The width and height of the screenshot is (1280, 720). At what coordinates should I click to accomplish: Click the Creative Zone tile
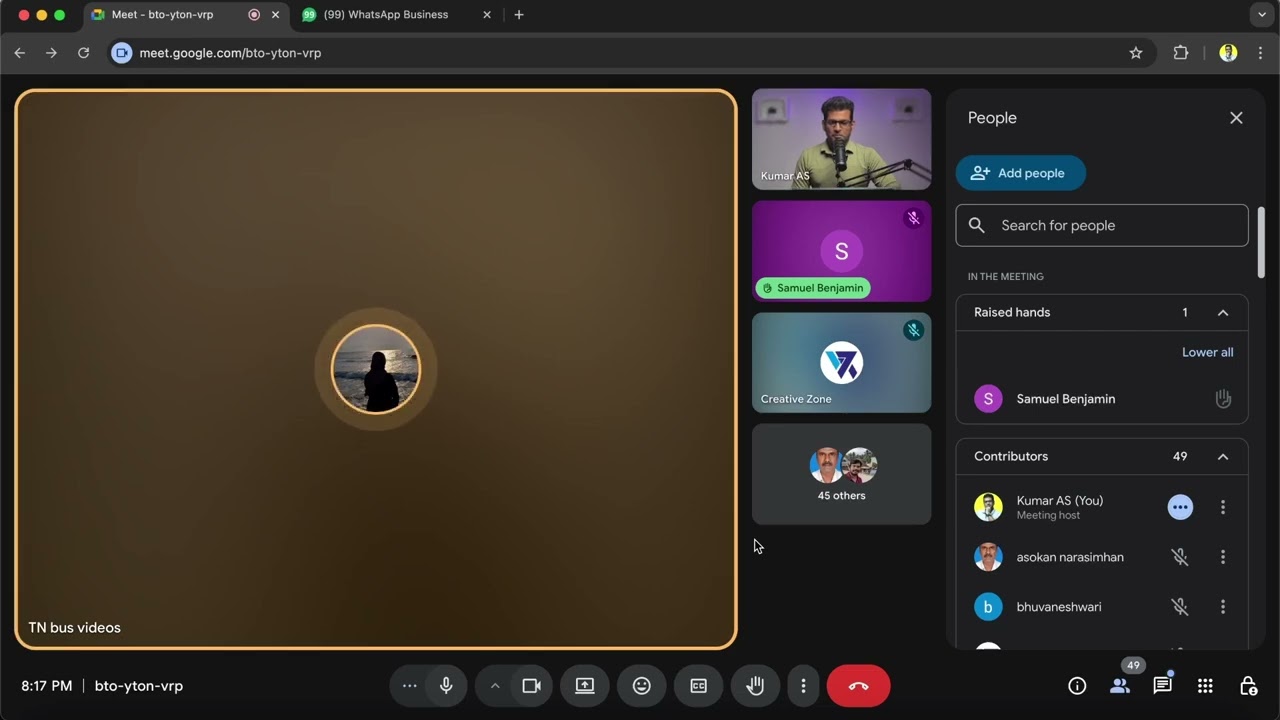(x=841, y=363)
